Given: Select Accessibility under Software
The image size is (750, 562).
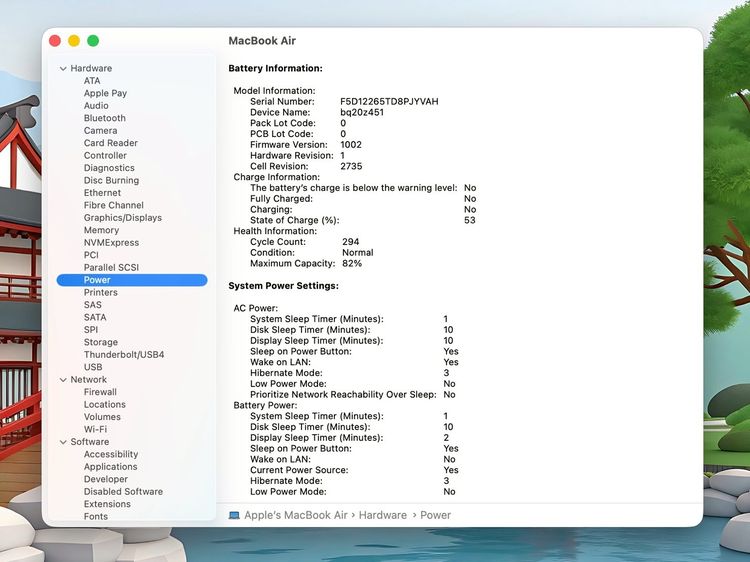Looking at the screenshot, I should pyautogui.click(x=111, y=454).
